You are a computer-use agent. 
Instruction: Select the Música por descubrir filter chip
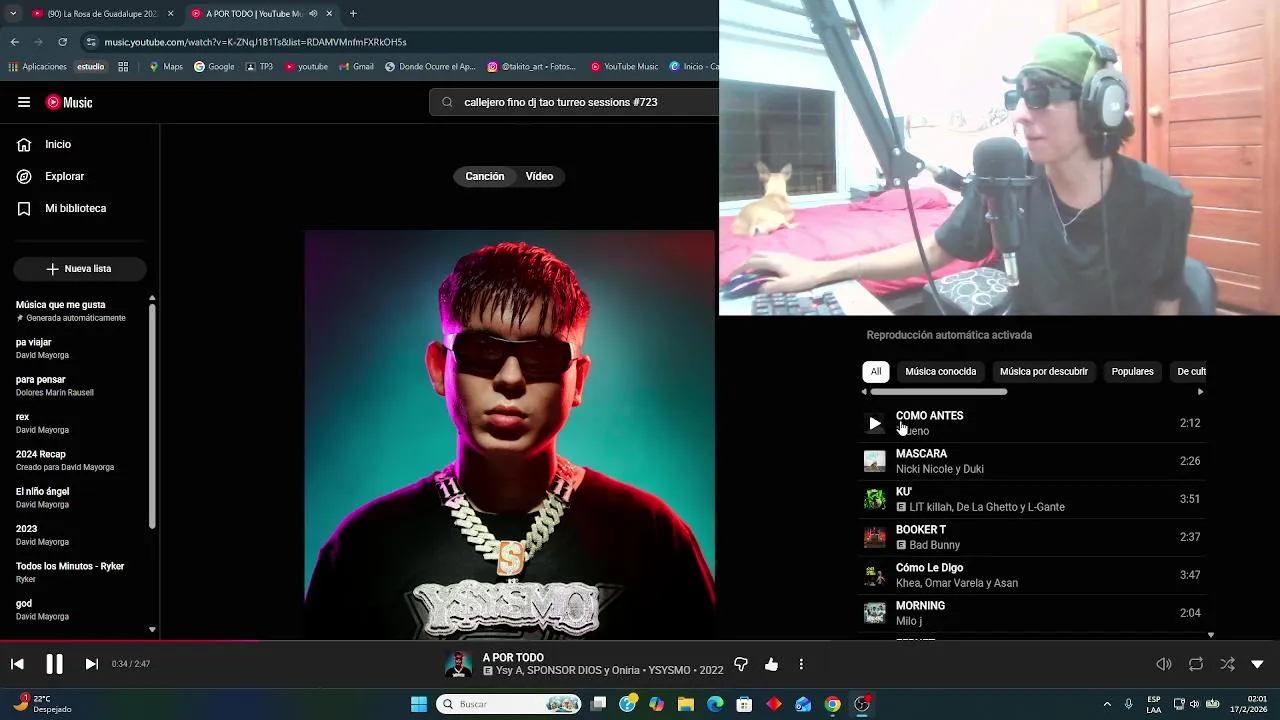(x=1044, y=371)
